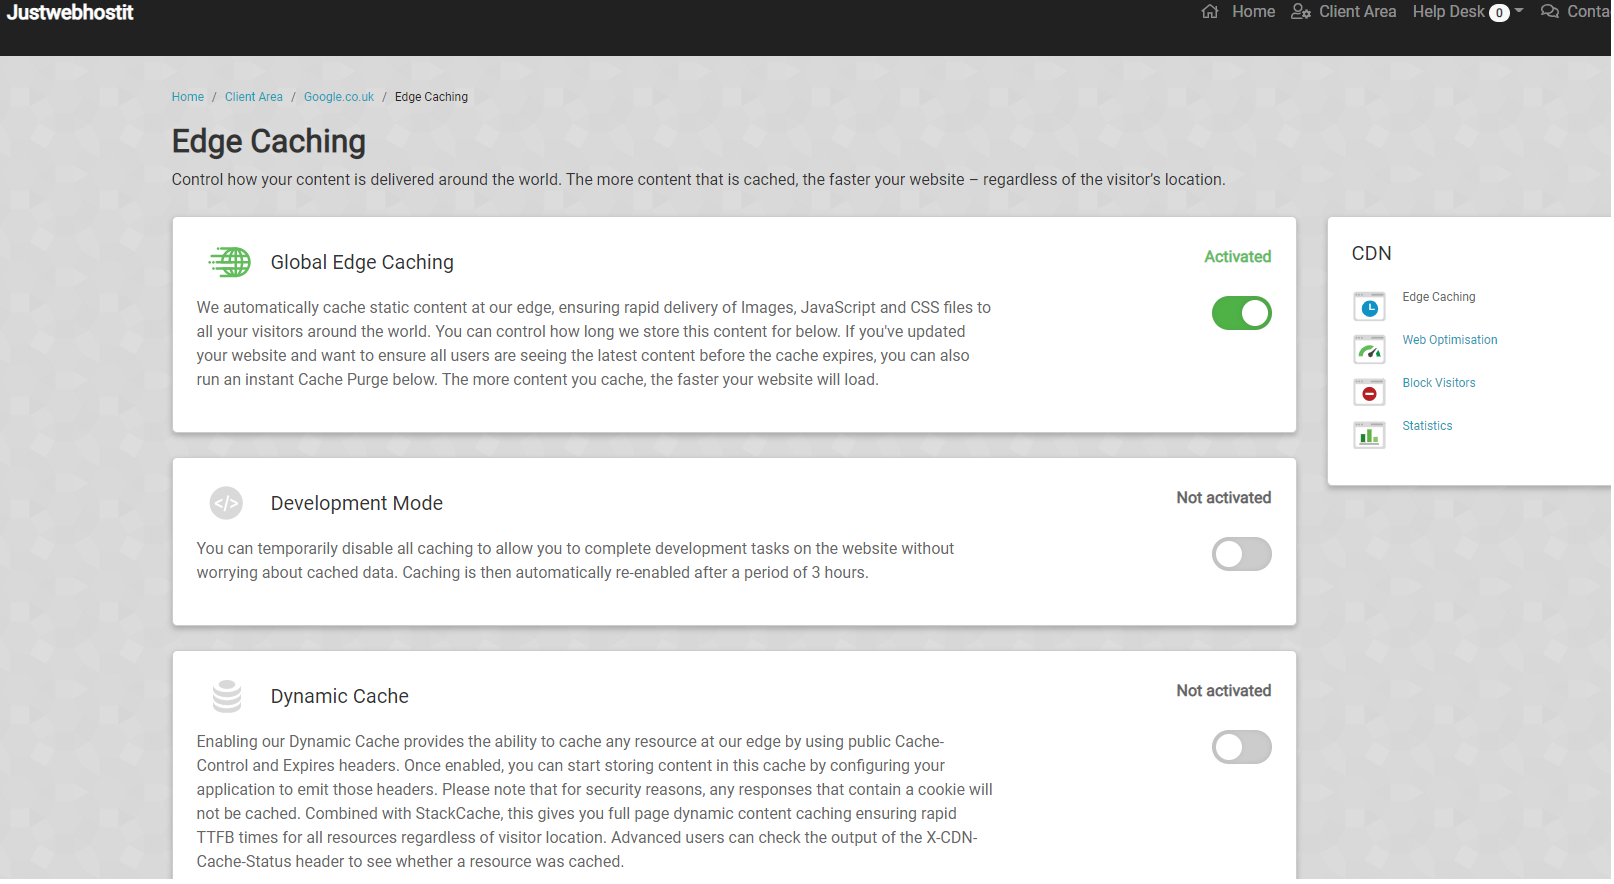Follow the Google.co.uk breadcrumb link
Image resolution: width=1614 pixels, height=884 pixels.
tap(340, 97)
